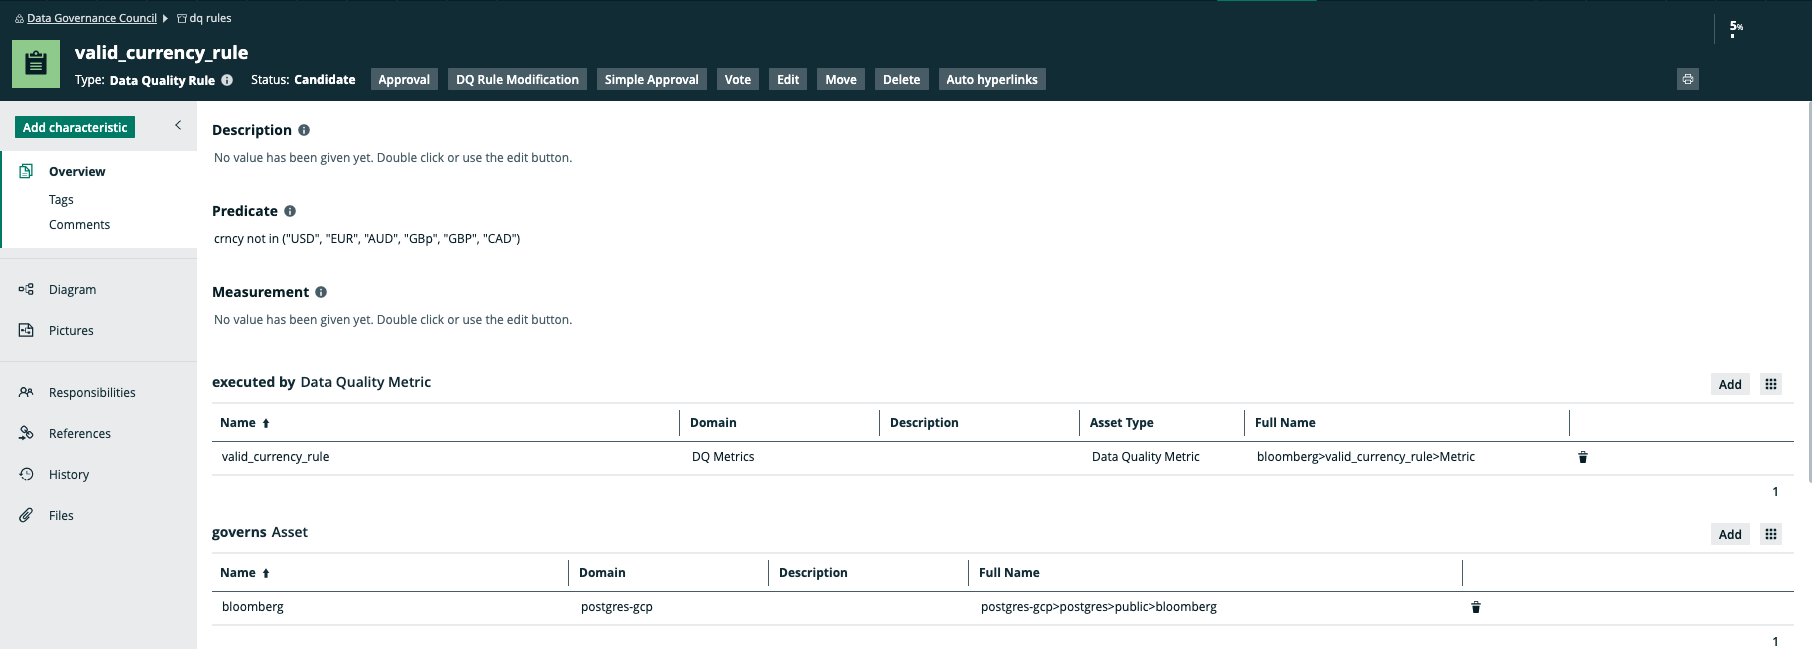Go to Comments in sidebar

(x=79, y=224)
